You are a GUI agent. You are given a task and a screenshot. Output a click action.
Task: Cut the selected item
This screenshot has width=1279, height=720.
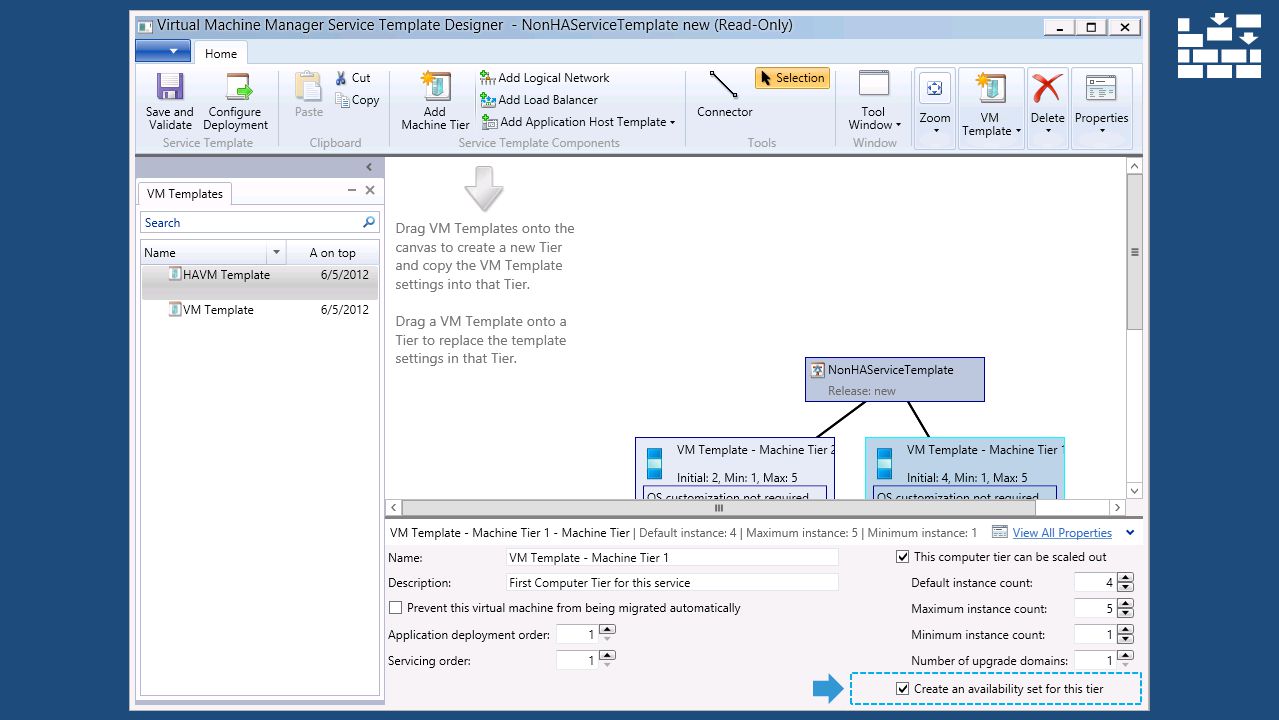point(353,78)
